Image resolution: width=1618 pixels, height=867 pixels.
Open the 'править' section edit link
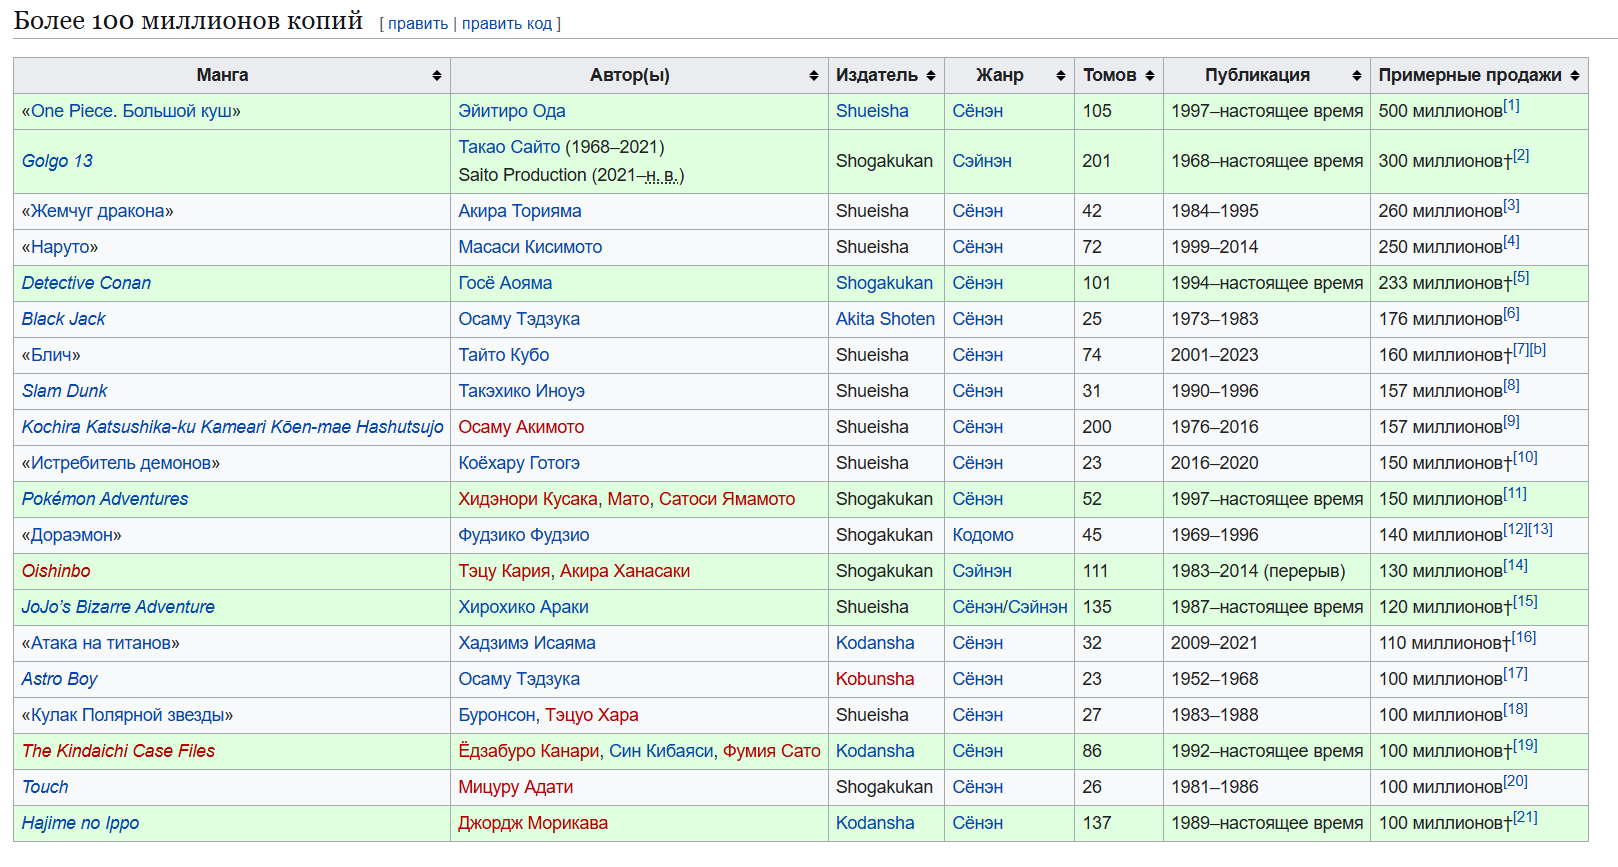(x=417, y=24)
